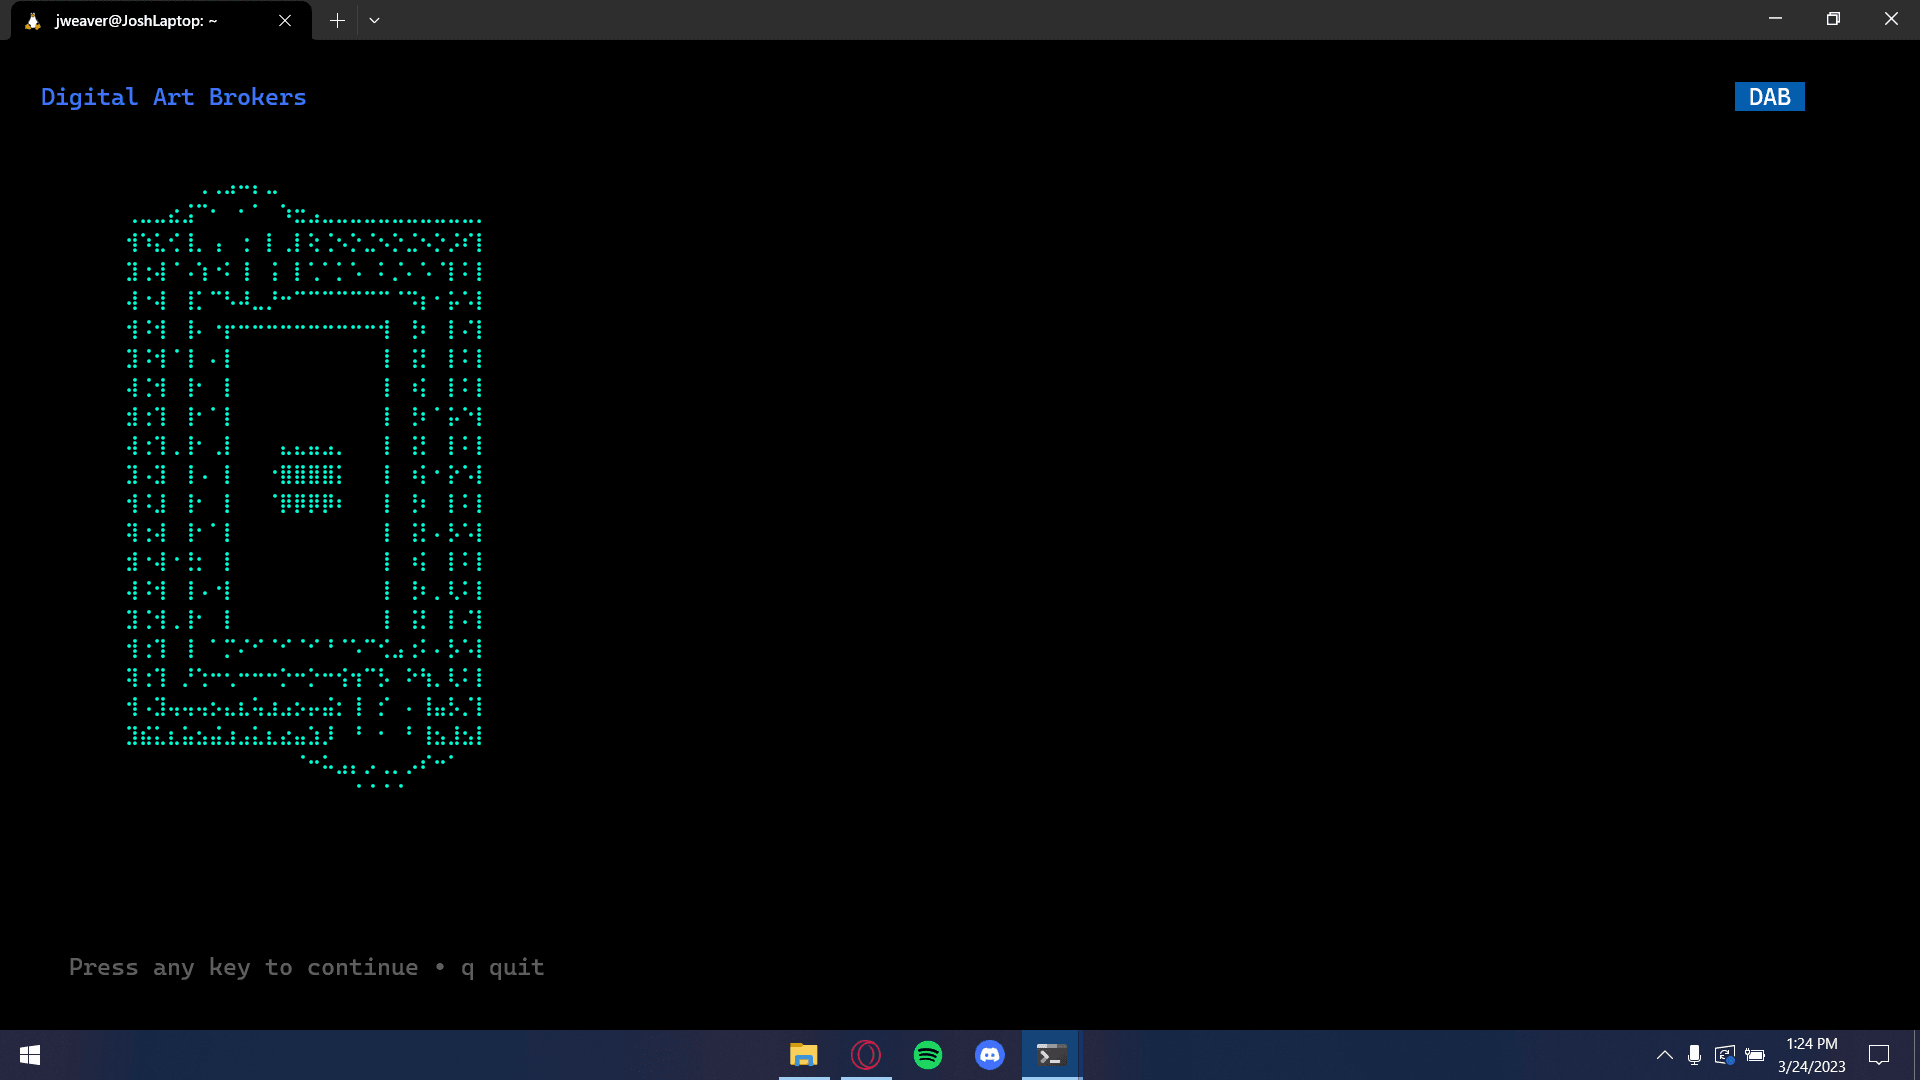Open the battery status tray icon

(x=1755, y=1055)
